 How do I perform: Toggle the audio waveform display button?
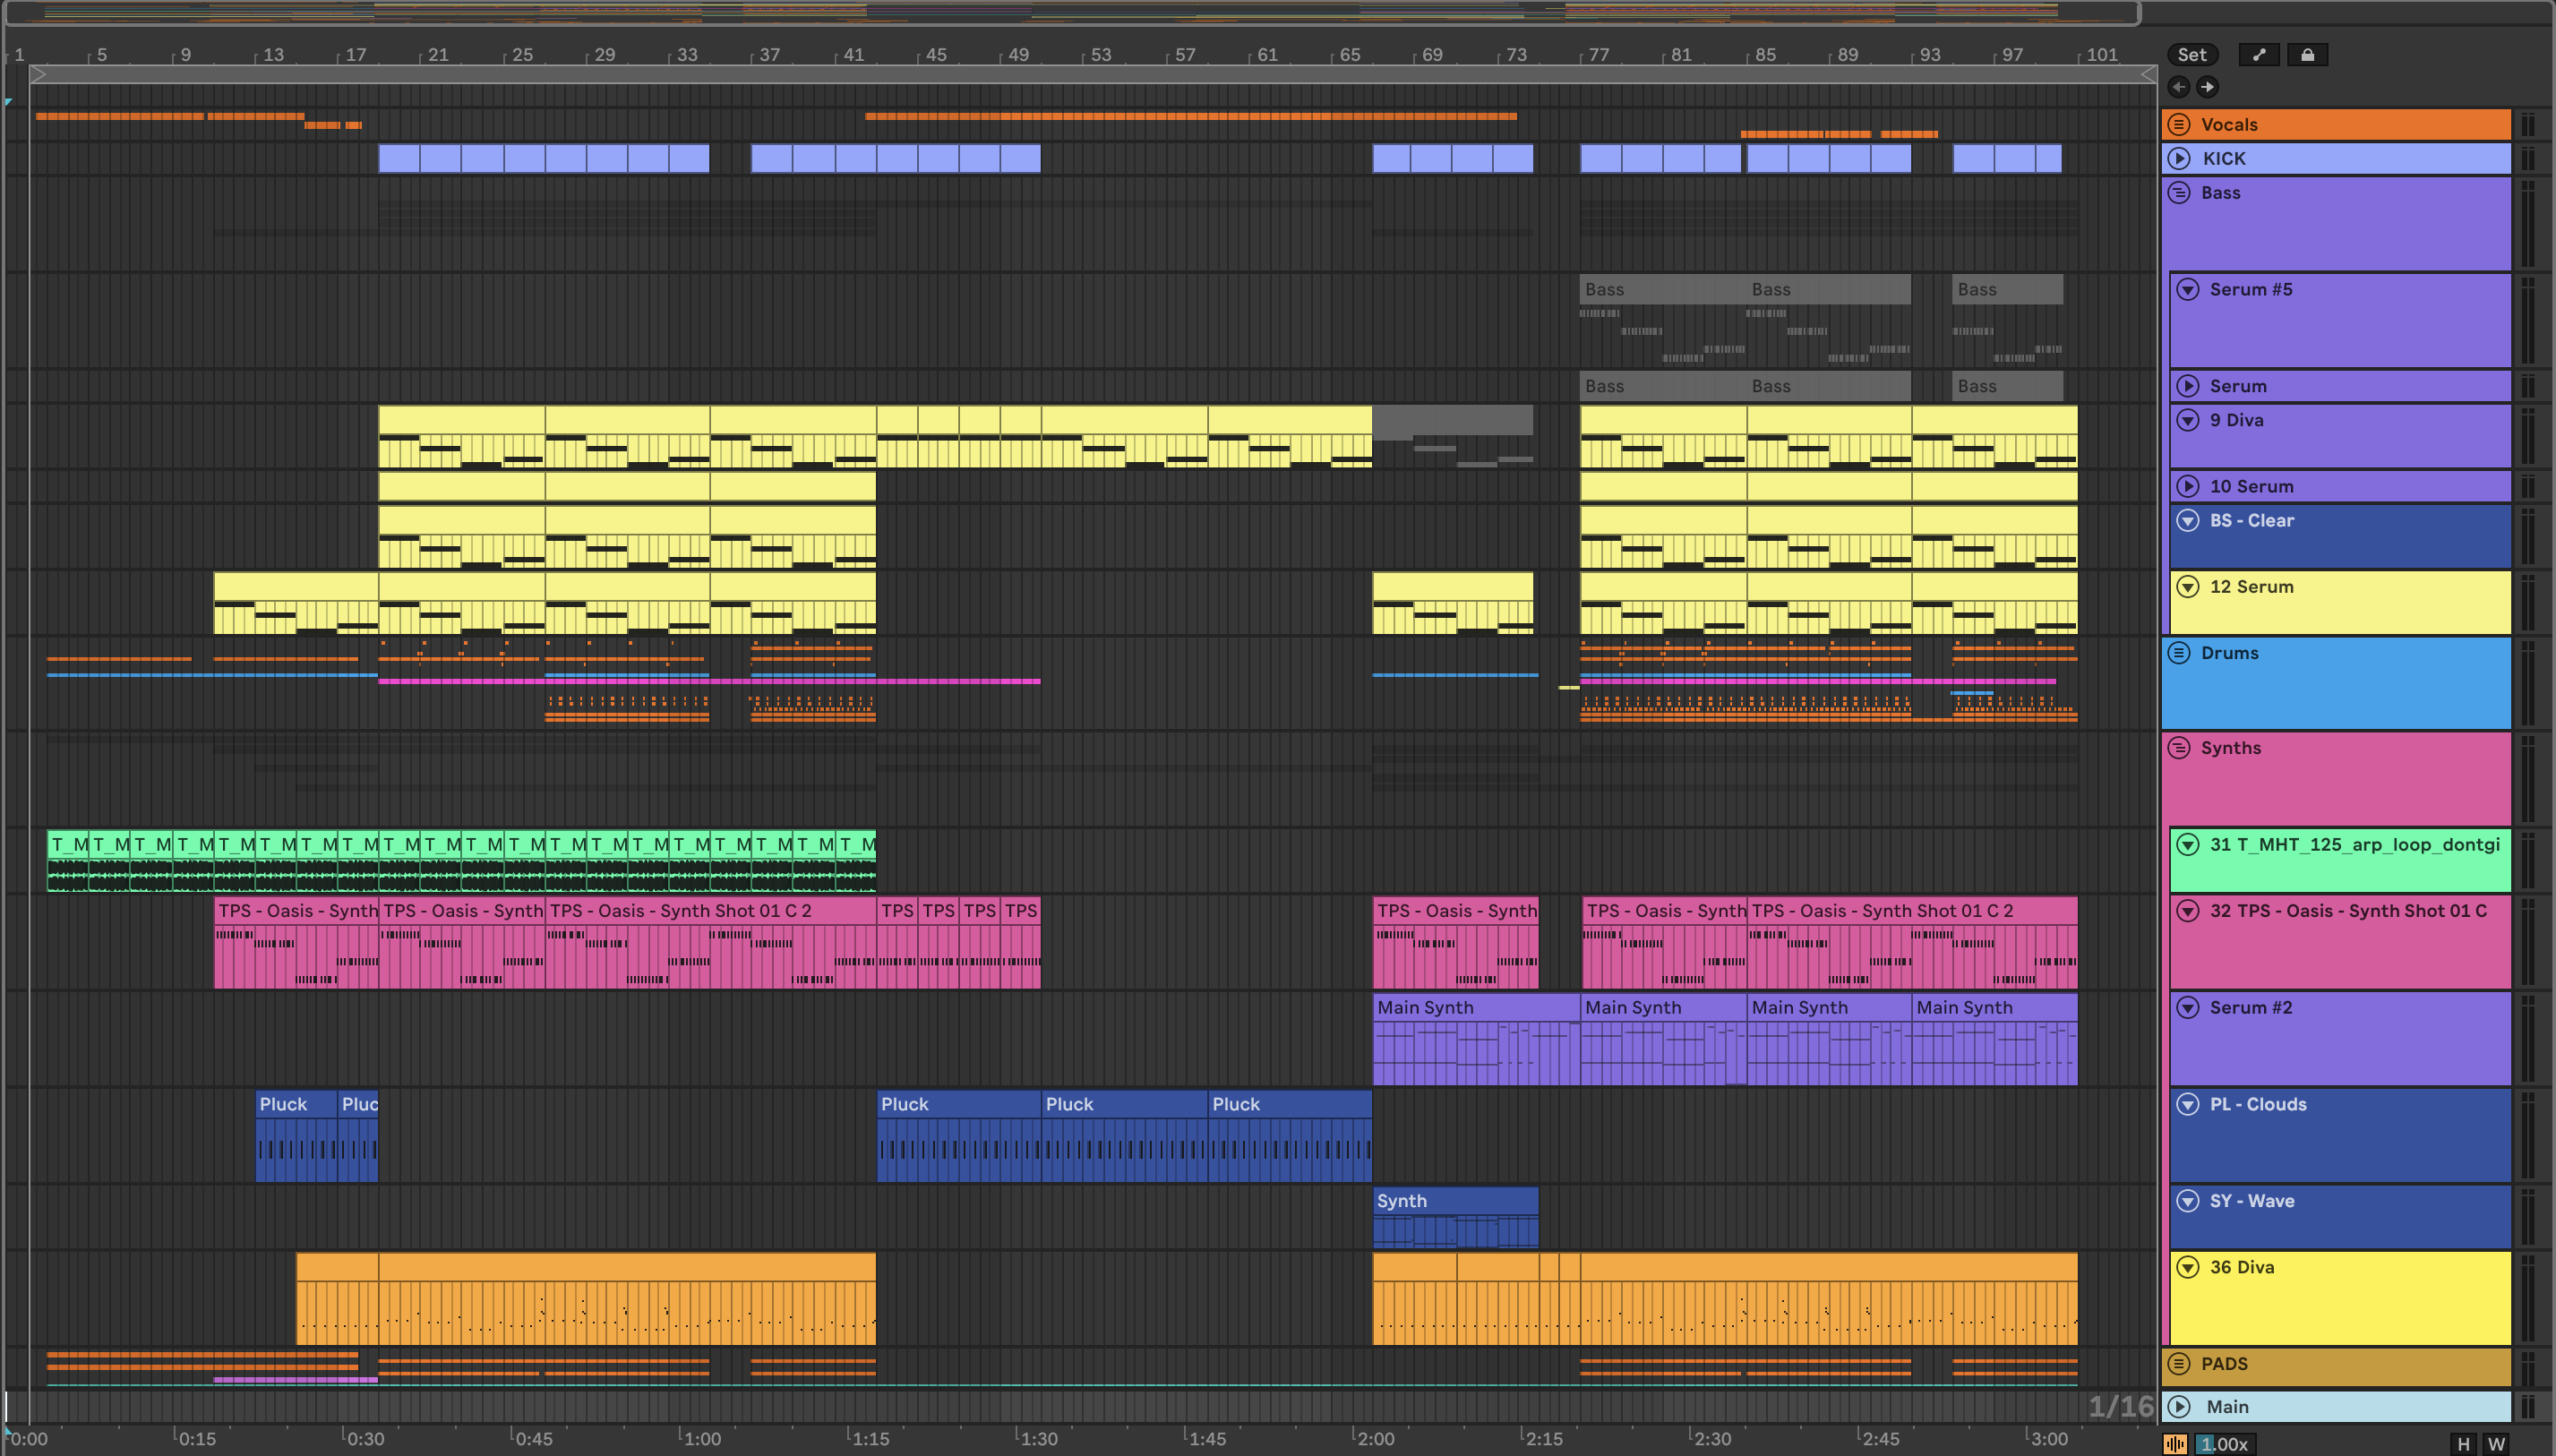pyautogui.click(x=2175, y=1444)
